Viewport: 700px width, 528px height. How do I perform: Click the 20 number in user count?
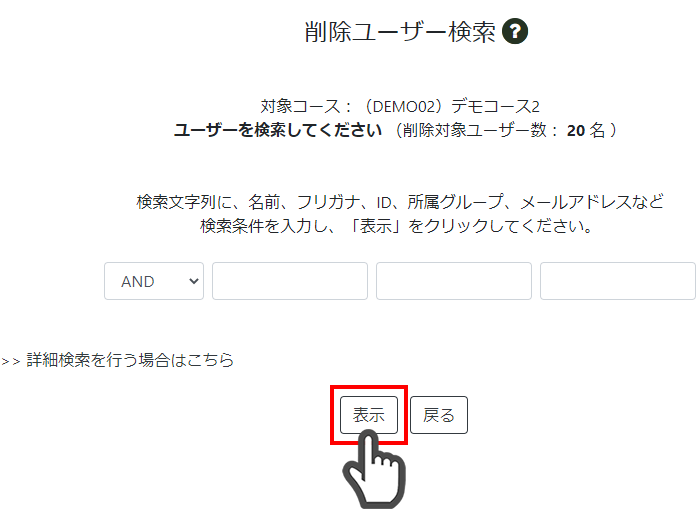pos(576,131)
